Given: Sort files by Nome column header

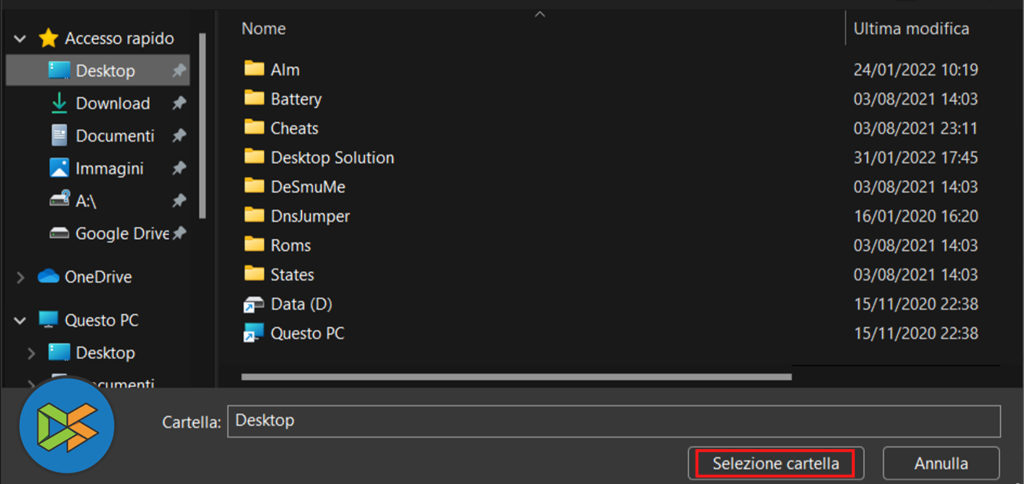Looking at the screenshot, I should point(264,29).
